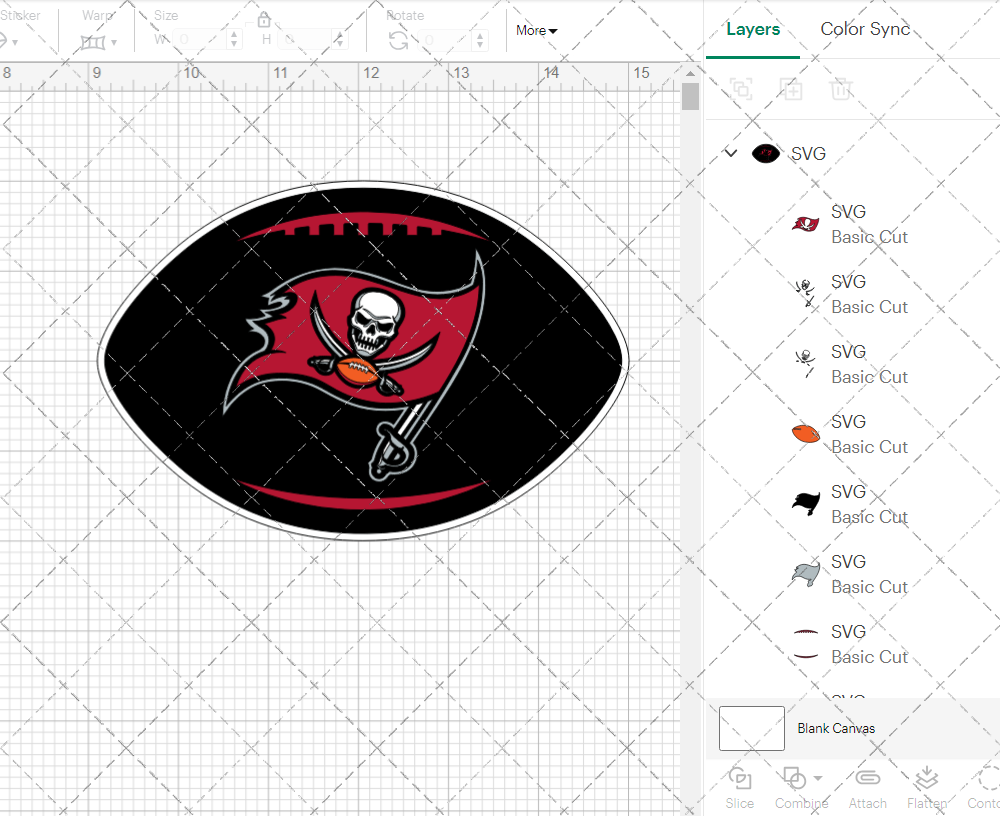1000x816 pixels.
Task: Open the Combine dropdown arrow
Action: (x=818, y=778)
